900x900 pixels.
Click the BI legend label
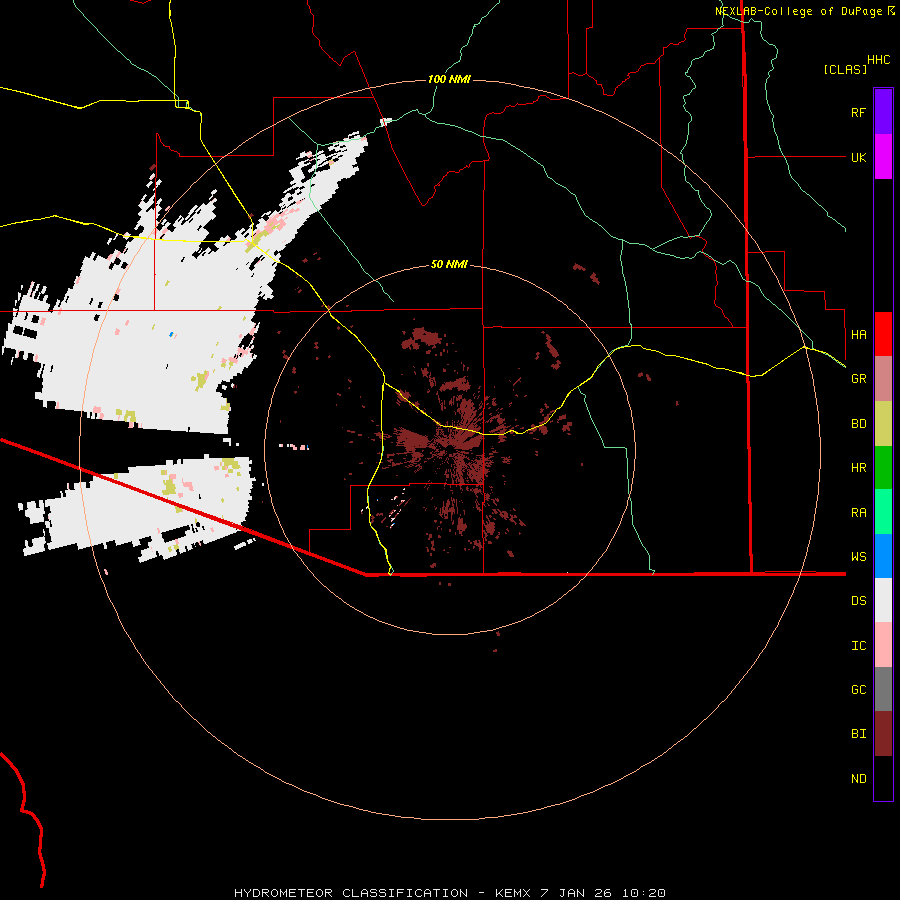[x=858, y=734]
